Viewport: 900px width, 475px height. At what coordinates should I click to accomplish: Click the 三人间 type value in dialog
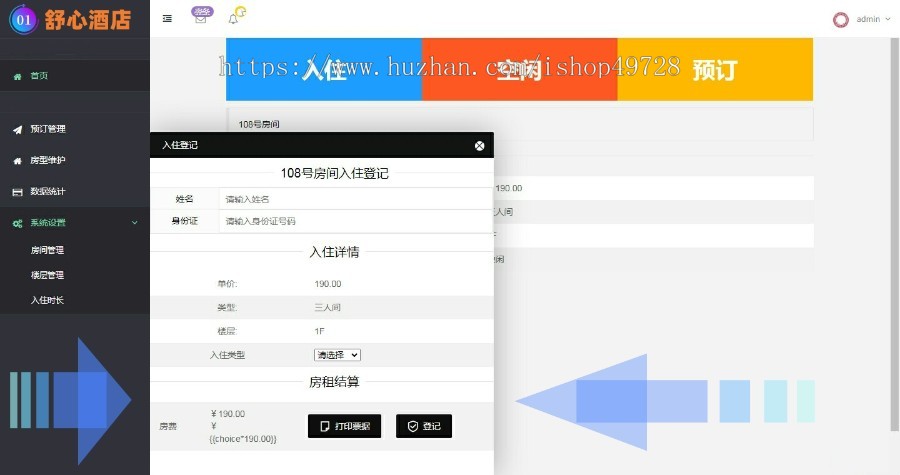coord(327,307)
